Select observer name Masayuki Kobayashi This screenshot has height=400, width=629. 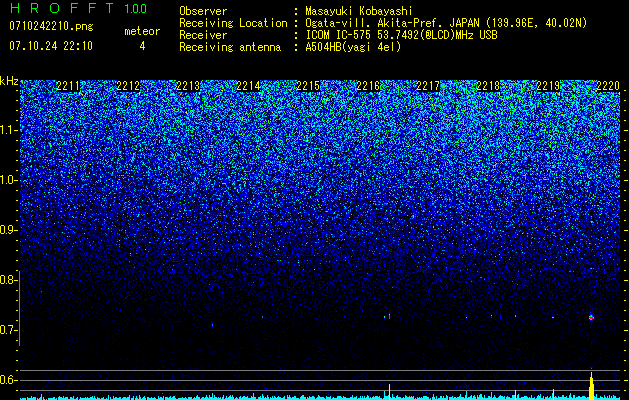[x=359, y=11]
